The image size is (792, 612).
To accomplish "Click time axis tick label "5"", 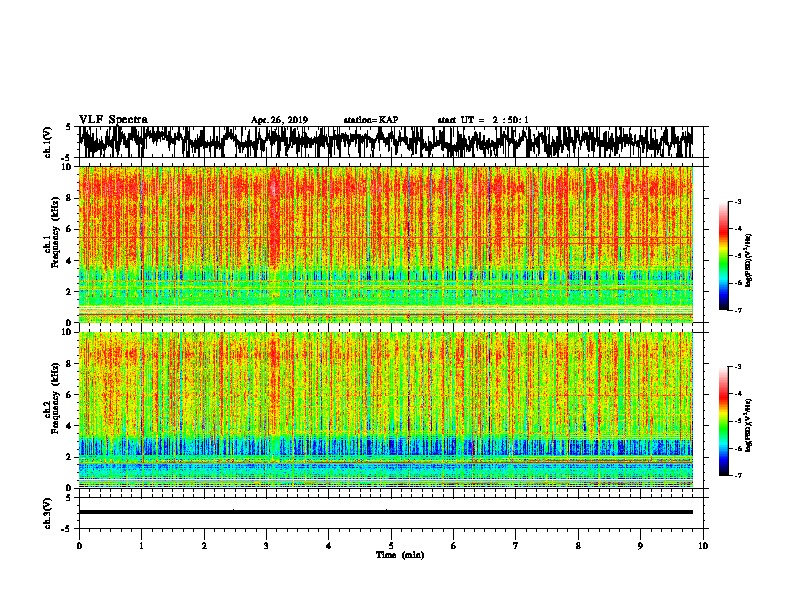I will (391, 546).
